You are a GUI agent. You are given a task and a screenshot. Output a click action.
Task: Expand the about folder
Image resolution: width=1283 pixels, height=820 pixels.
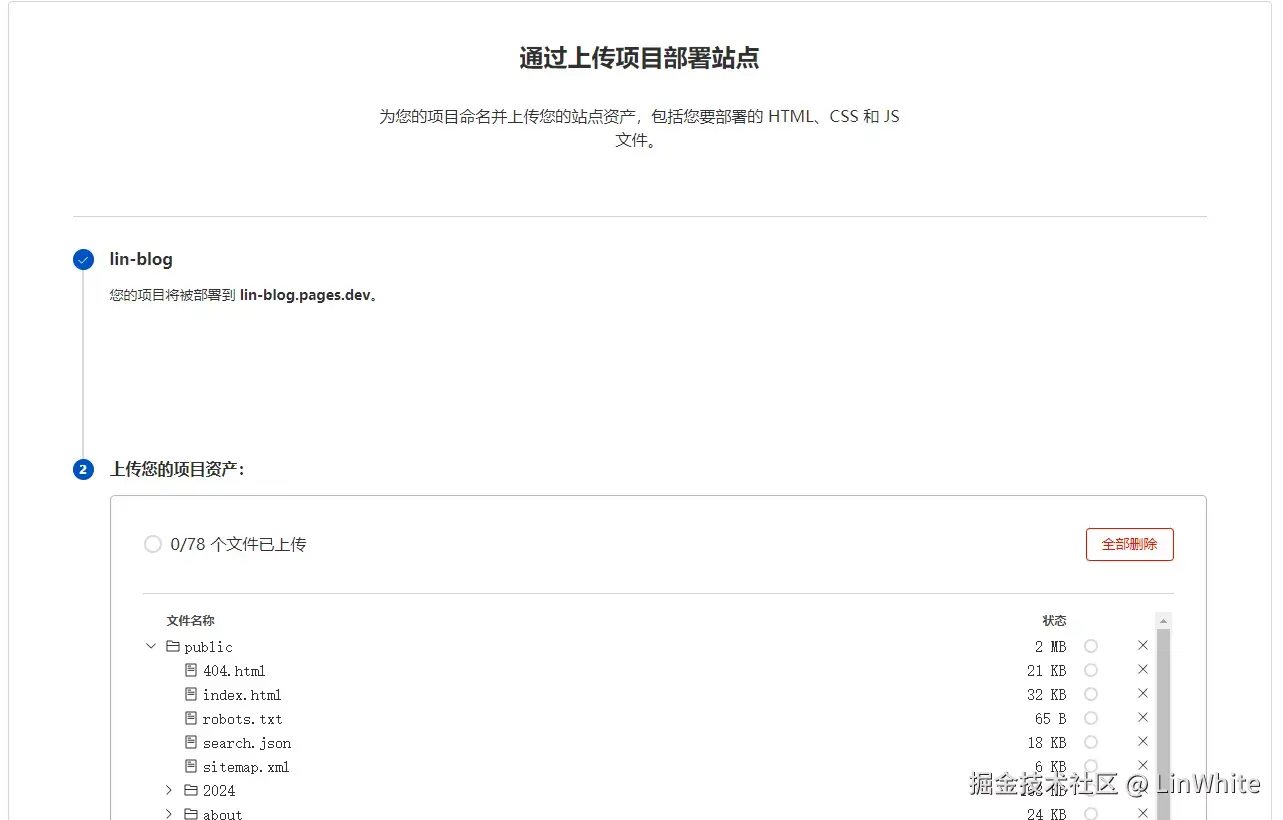[168, 813]
